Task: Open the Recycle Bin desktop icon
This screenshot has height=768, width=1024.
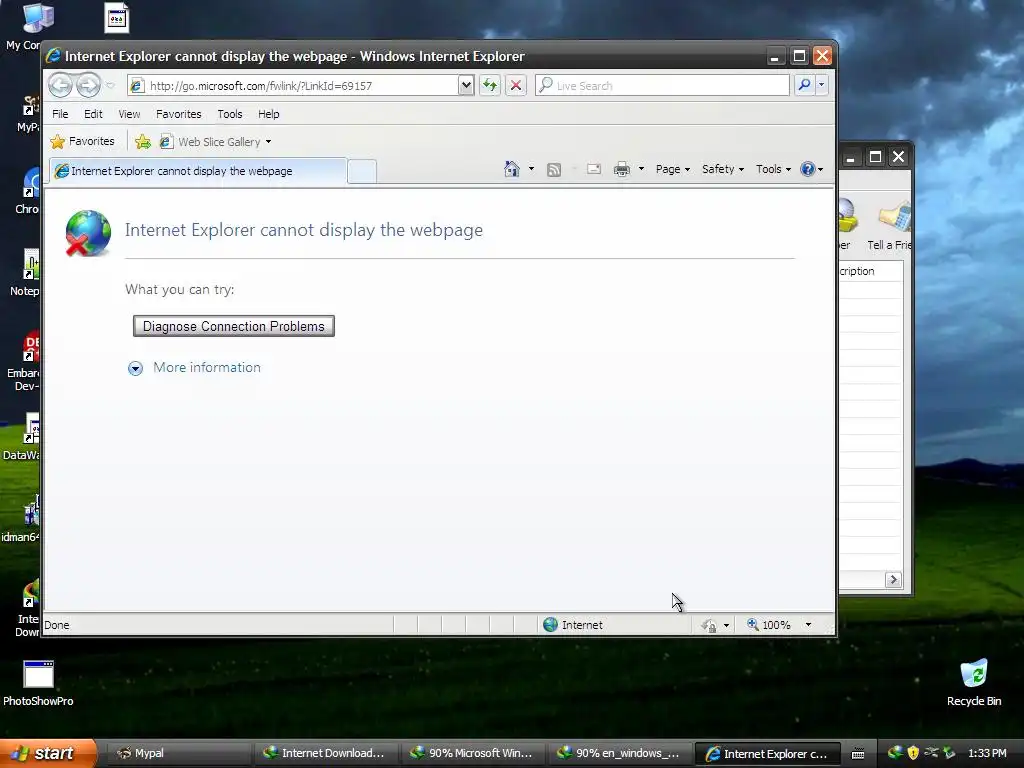Action: pyautogui.click(x=974, y=682)
